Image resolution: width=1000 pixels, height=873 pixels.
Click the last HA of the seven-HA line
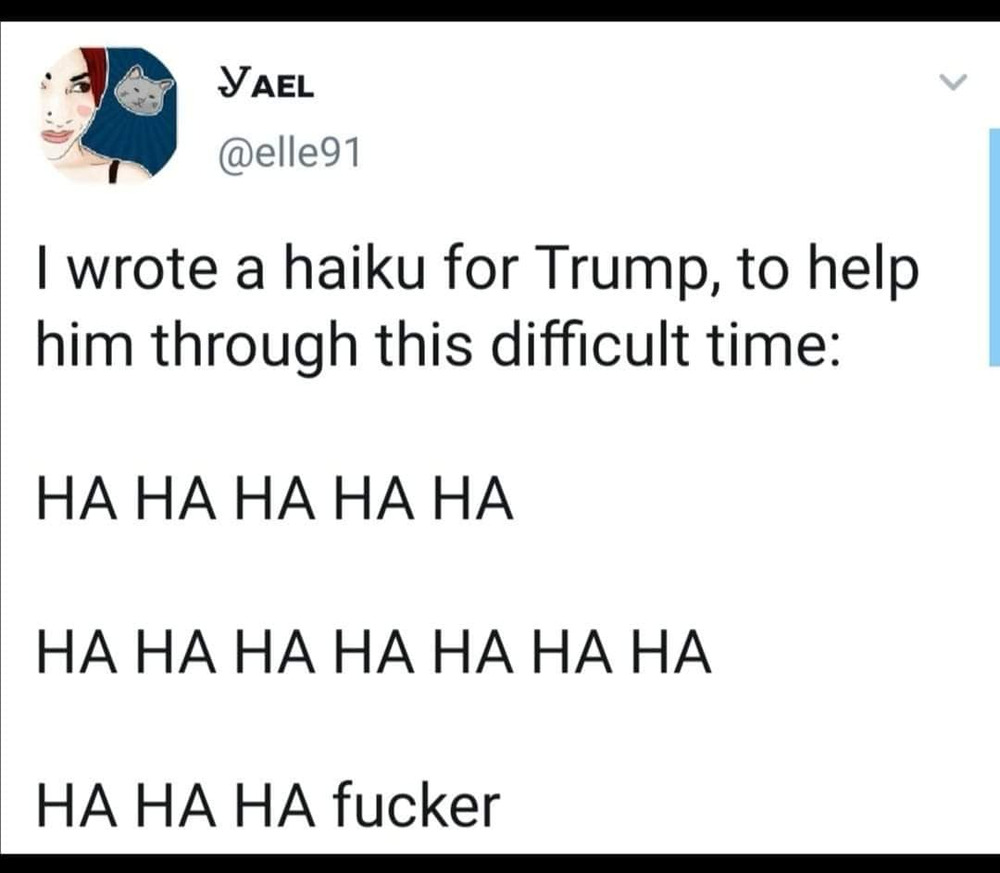click(x=671, y=652)
